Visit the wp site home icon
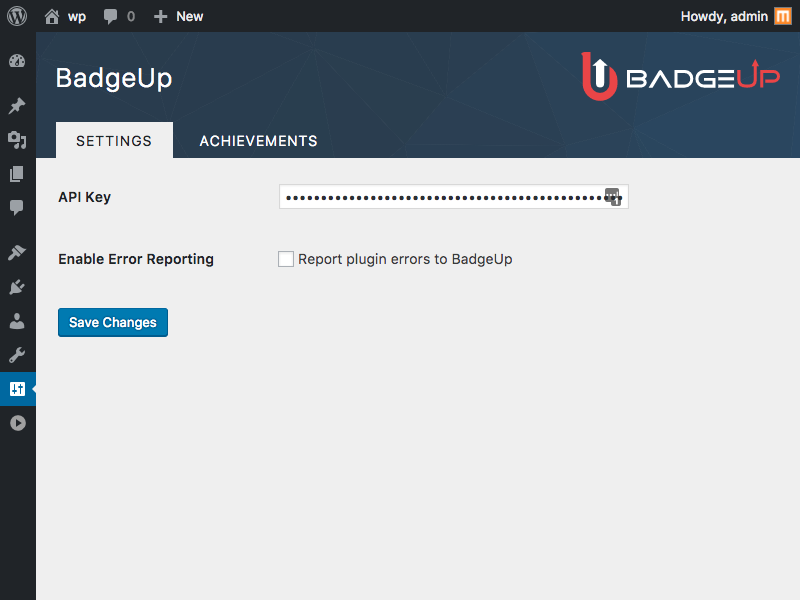The width and height of the screenshot is (800, 600). (x=52, y=16)
